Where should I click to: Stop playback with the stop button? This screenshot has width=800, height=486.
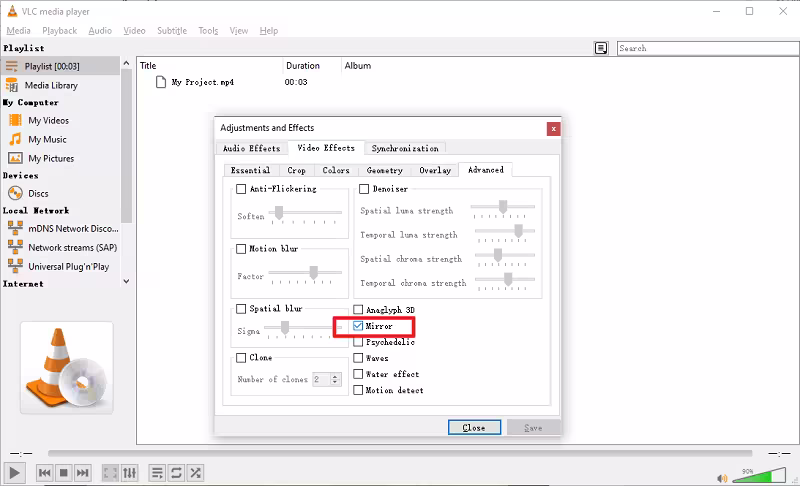click(63, 473)
